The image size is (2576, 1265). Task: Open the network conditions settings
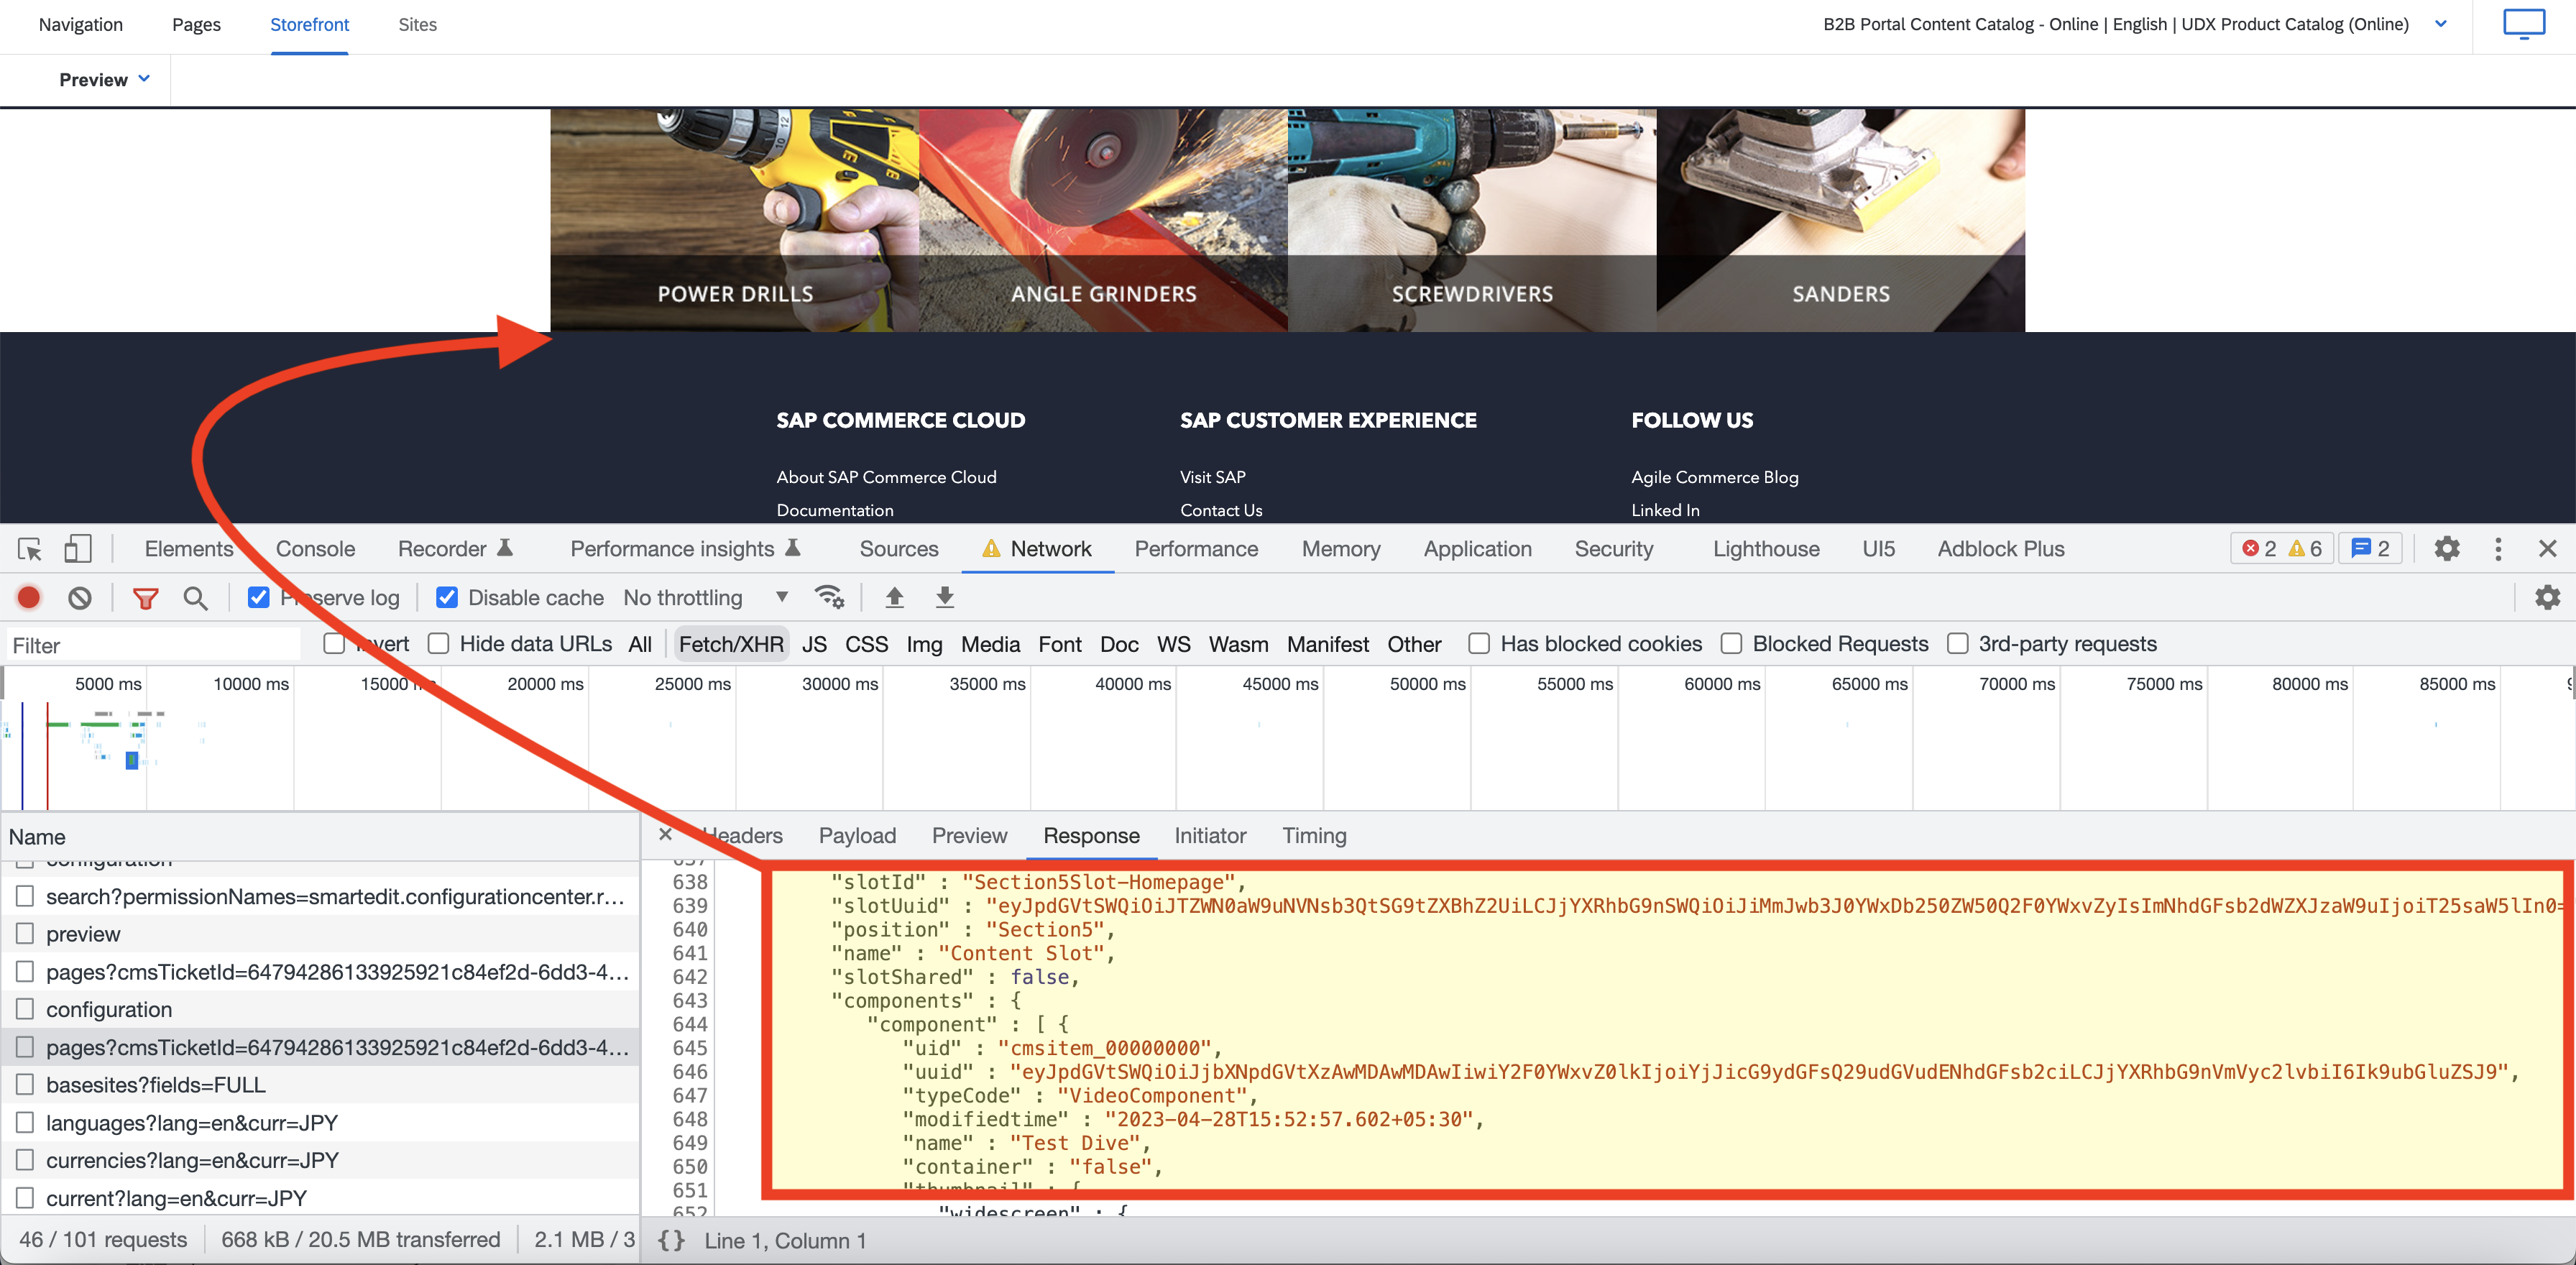(x=830, y=596)
